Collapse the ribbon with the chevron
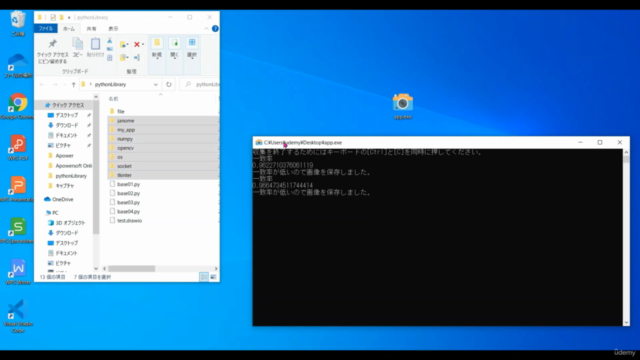 [206, 29]
